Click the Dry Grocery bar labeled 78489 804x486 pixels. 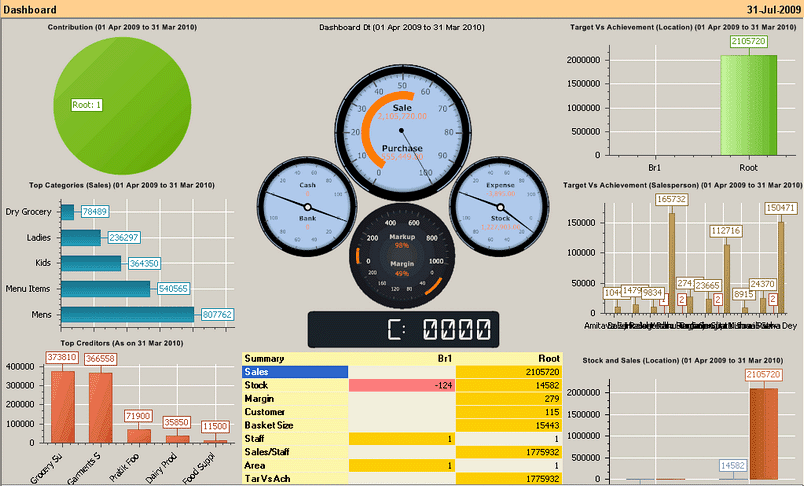point(68,212)
